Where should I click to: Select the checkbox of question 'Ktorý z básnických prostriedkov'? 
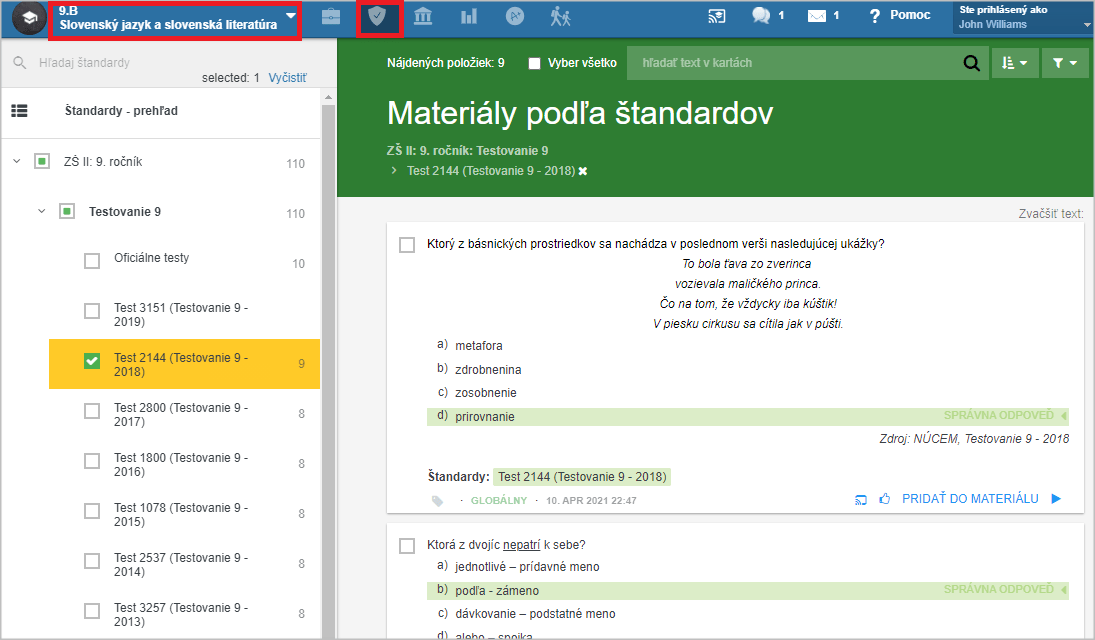[x=406, y=245]
